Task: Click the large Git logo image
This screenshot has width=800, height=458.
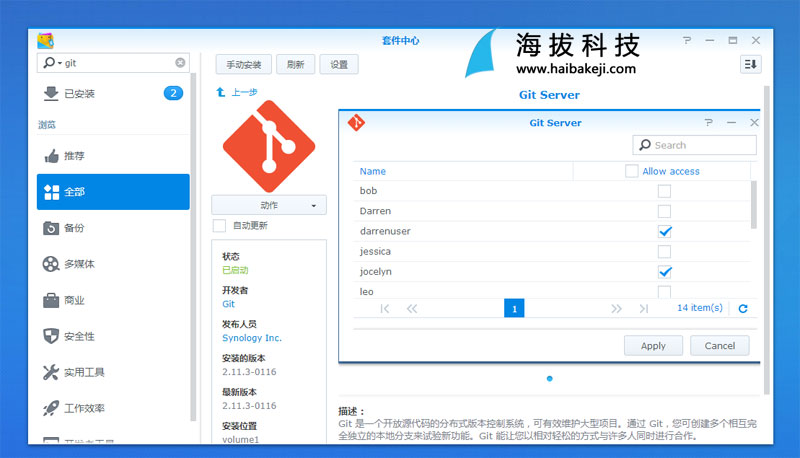Action: [269, 146]
